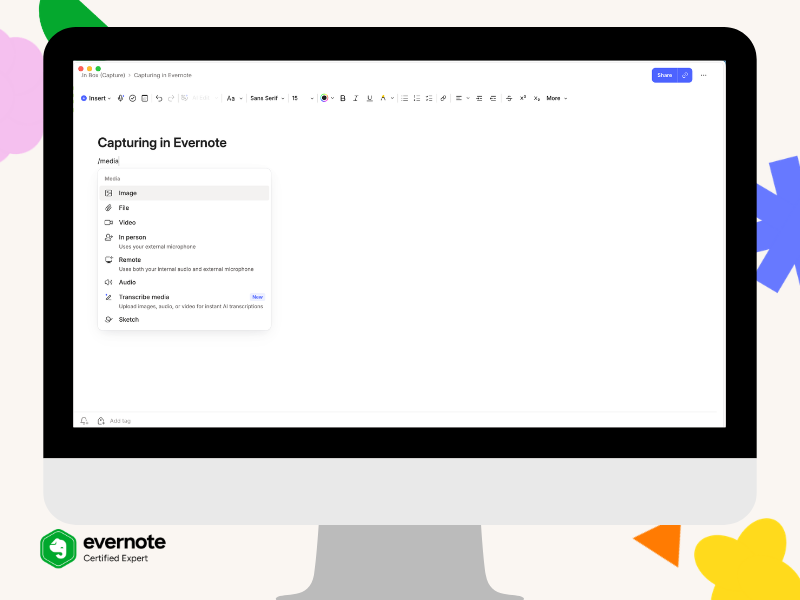Undo the last edit
The height and width of the screenshot is (600, 800).
[159, 98]
